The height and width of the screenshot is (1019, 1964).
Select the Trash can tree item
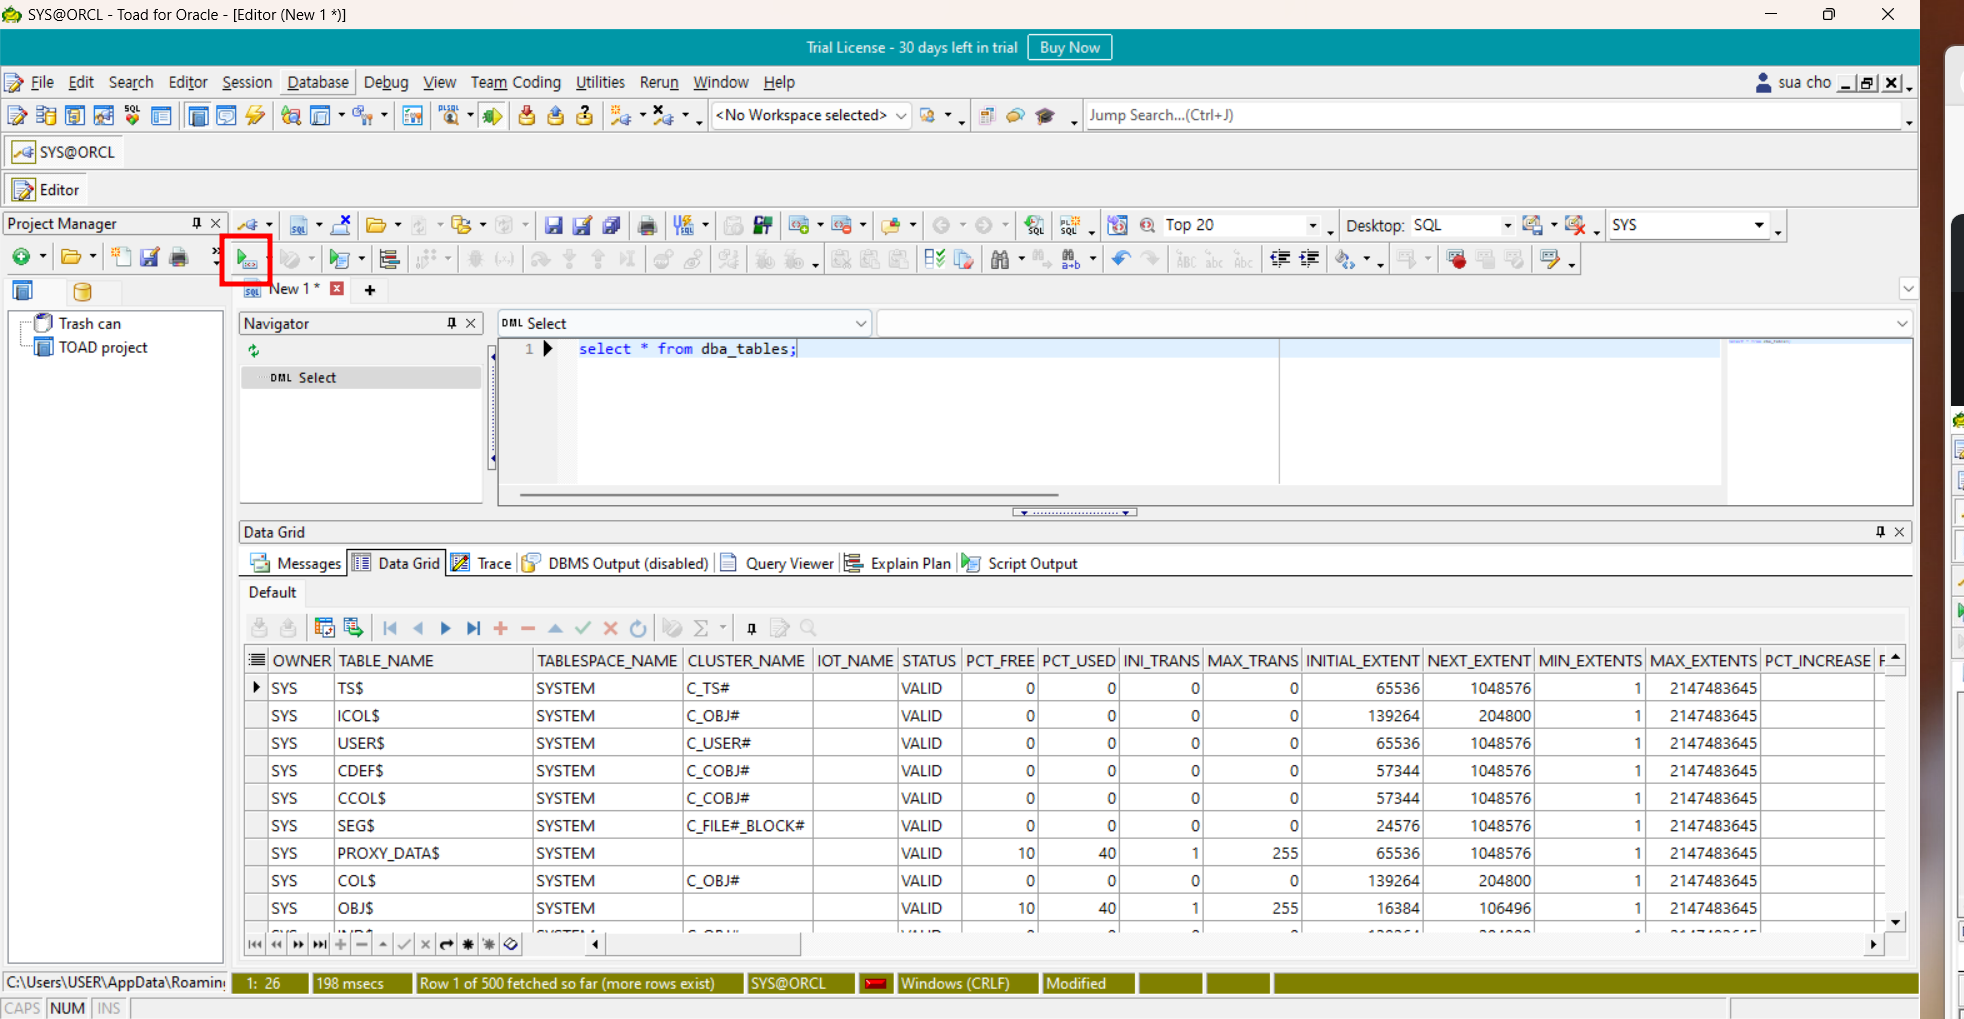click(78, 323)
